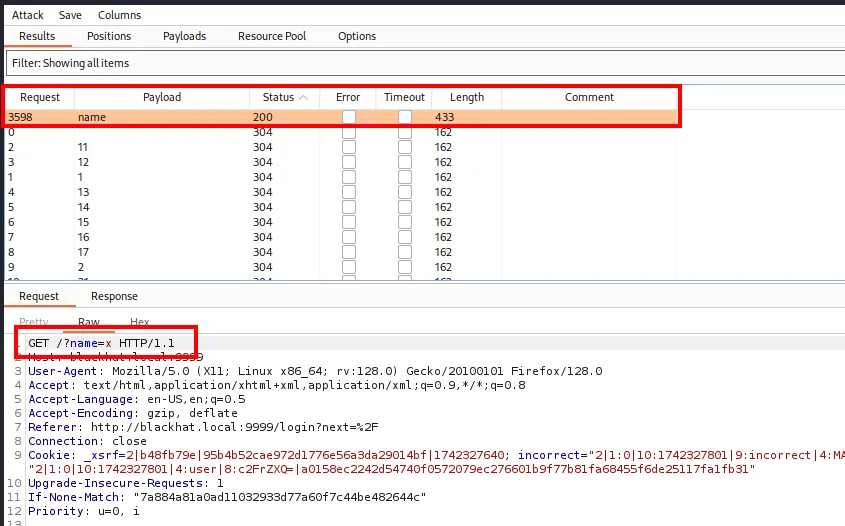The image size is (845, 526).
Task: Sort by the Timeout column header
Action: [404, 98]
